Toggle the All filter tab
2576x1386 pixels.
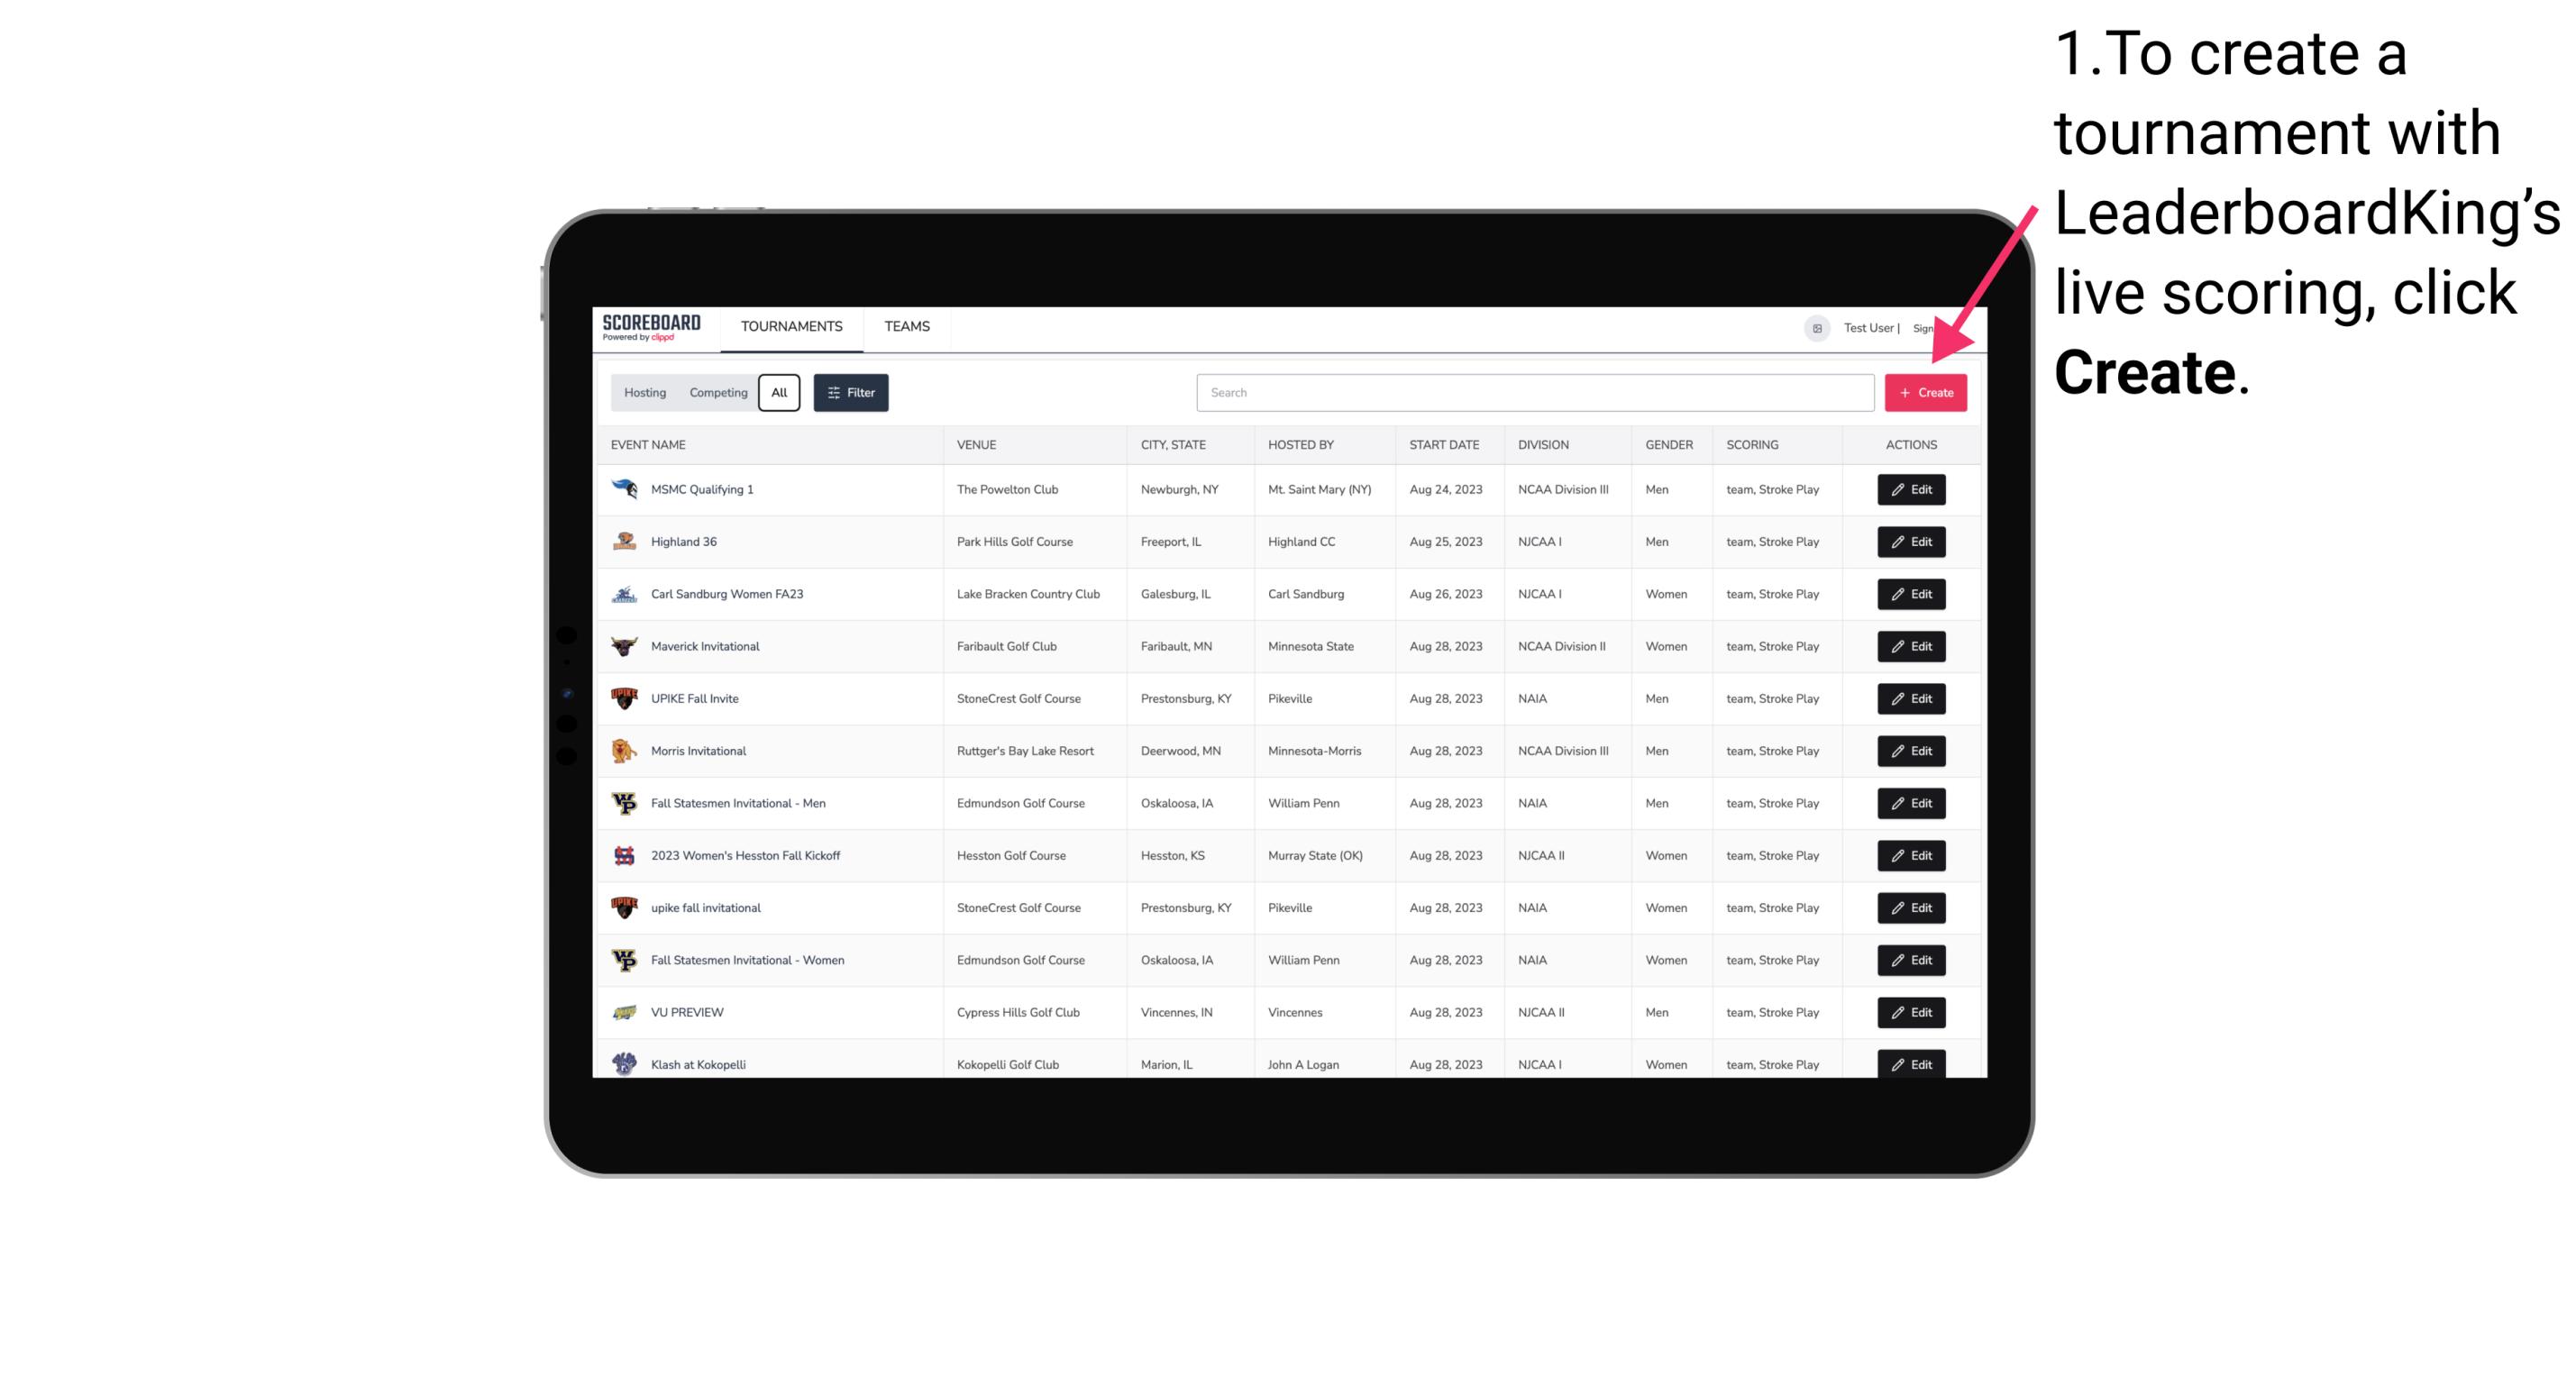(779, 393)
